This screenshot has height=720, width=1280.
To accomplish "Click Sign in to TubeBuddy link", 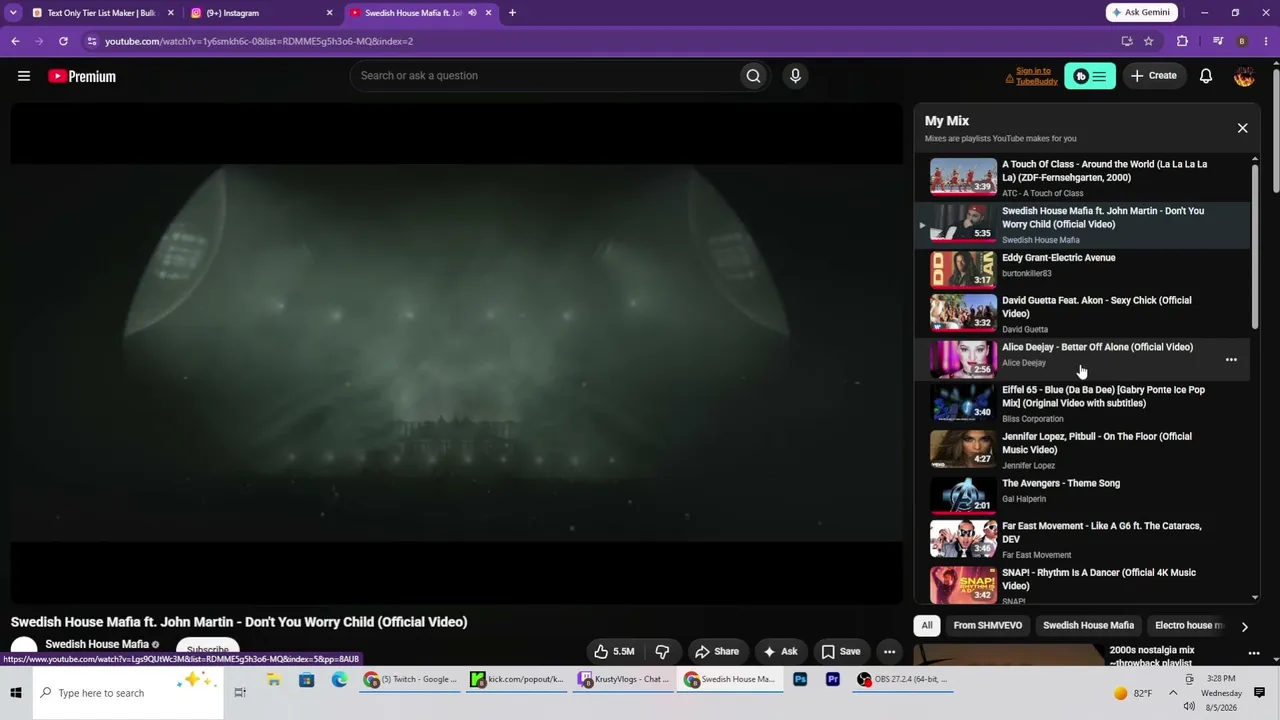I will 1036,76.
